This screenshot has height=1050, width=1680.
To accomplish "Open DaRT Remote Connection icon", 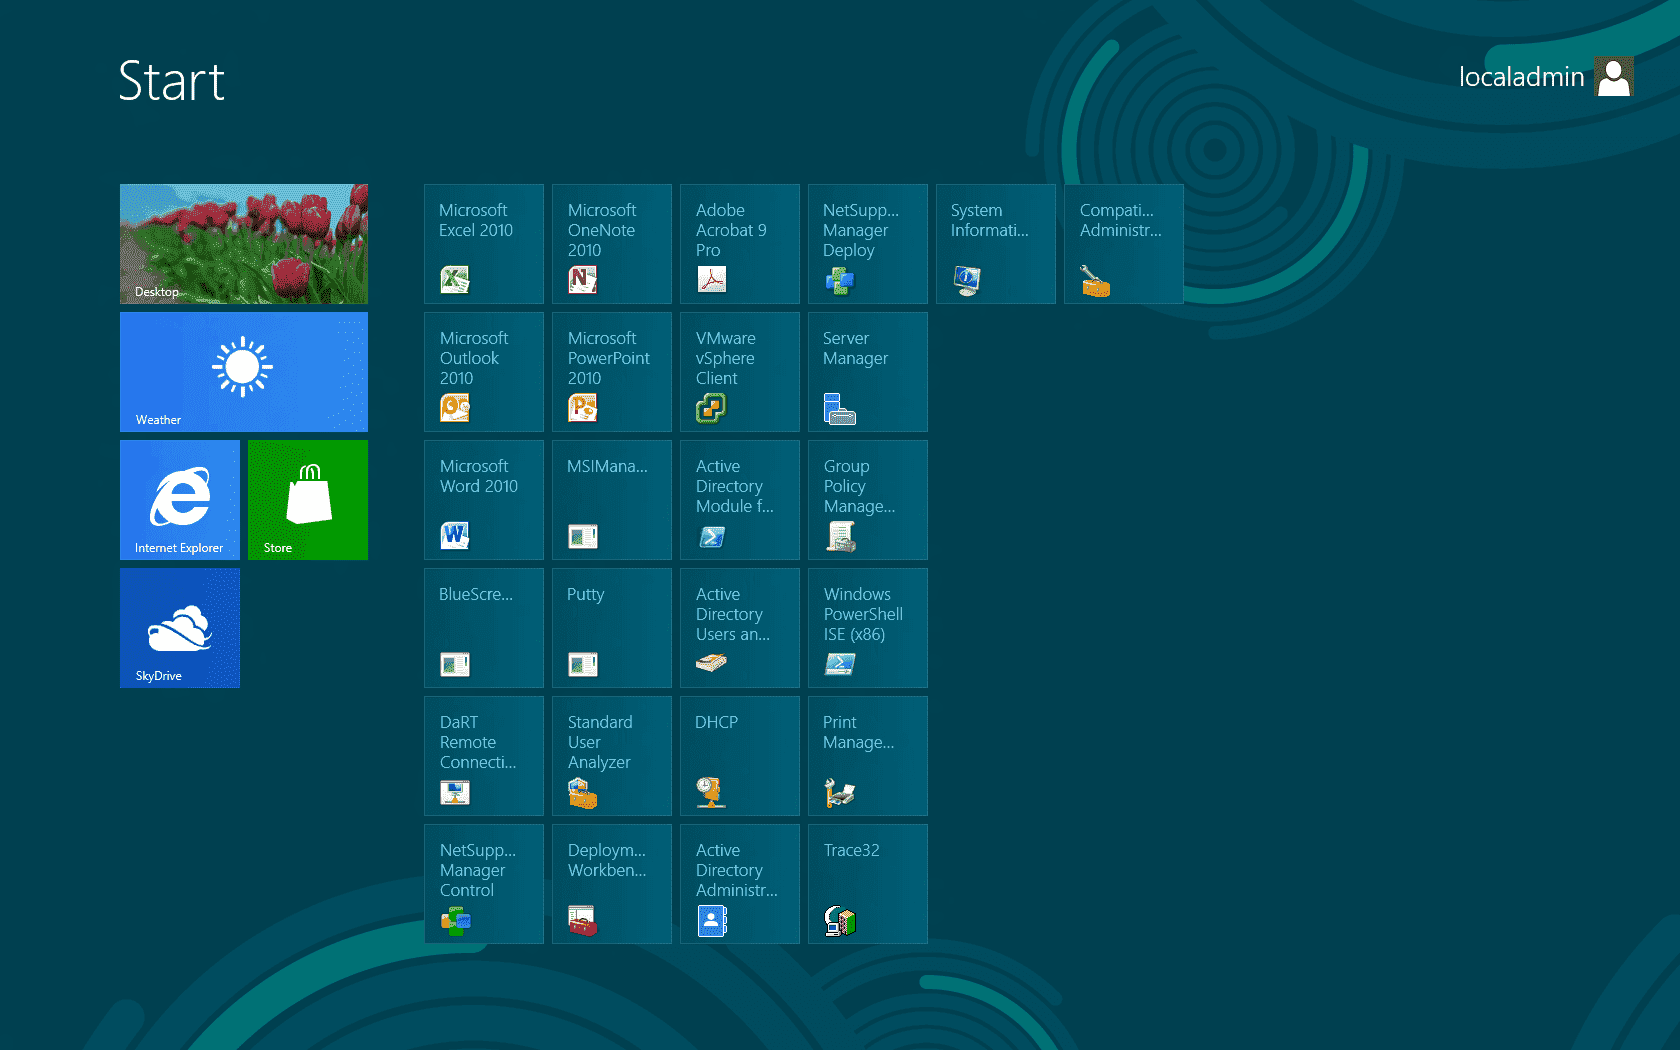I will 455,792.
